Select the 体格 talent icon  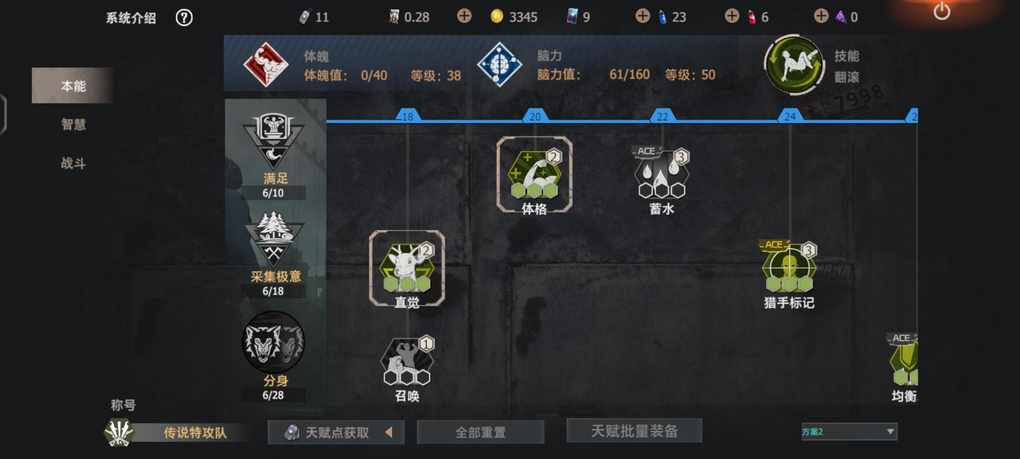534,173
